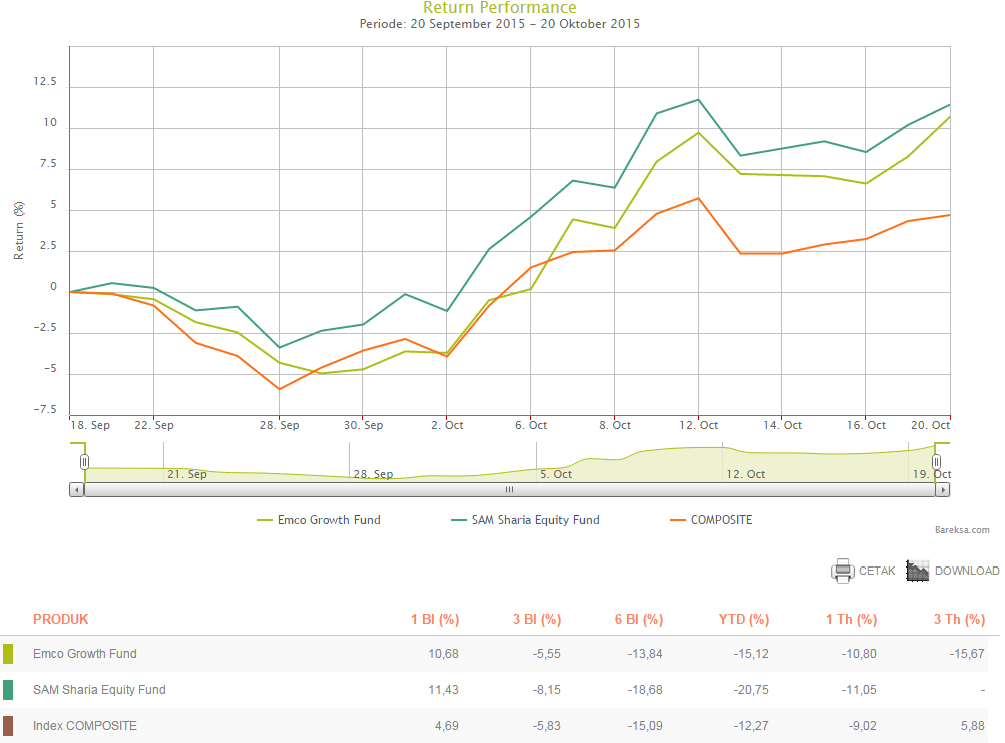Screen dimensions: 1005x743
Task: Sort by the 1 Bl (%) column
Action: pos(435,619)
